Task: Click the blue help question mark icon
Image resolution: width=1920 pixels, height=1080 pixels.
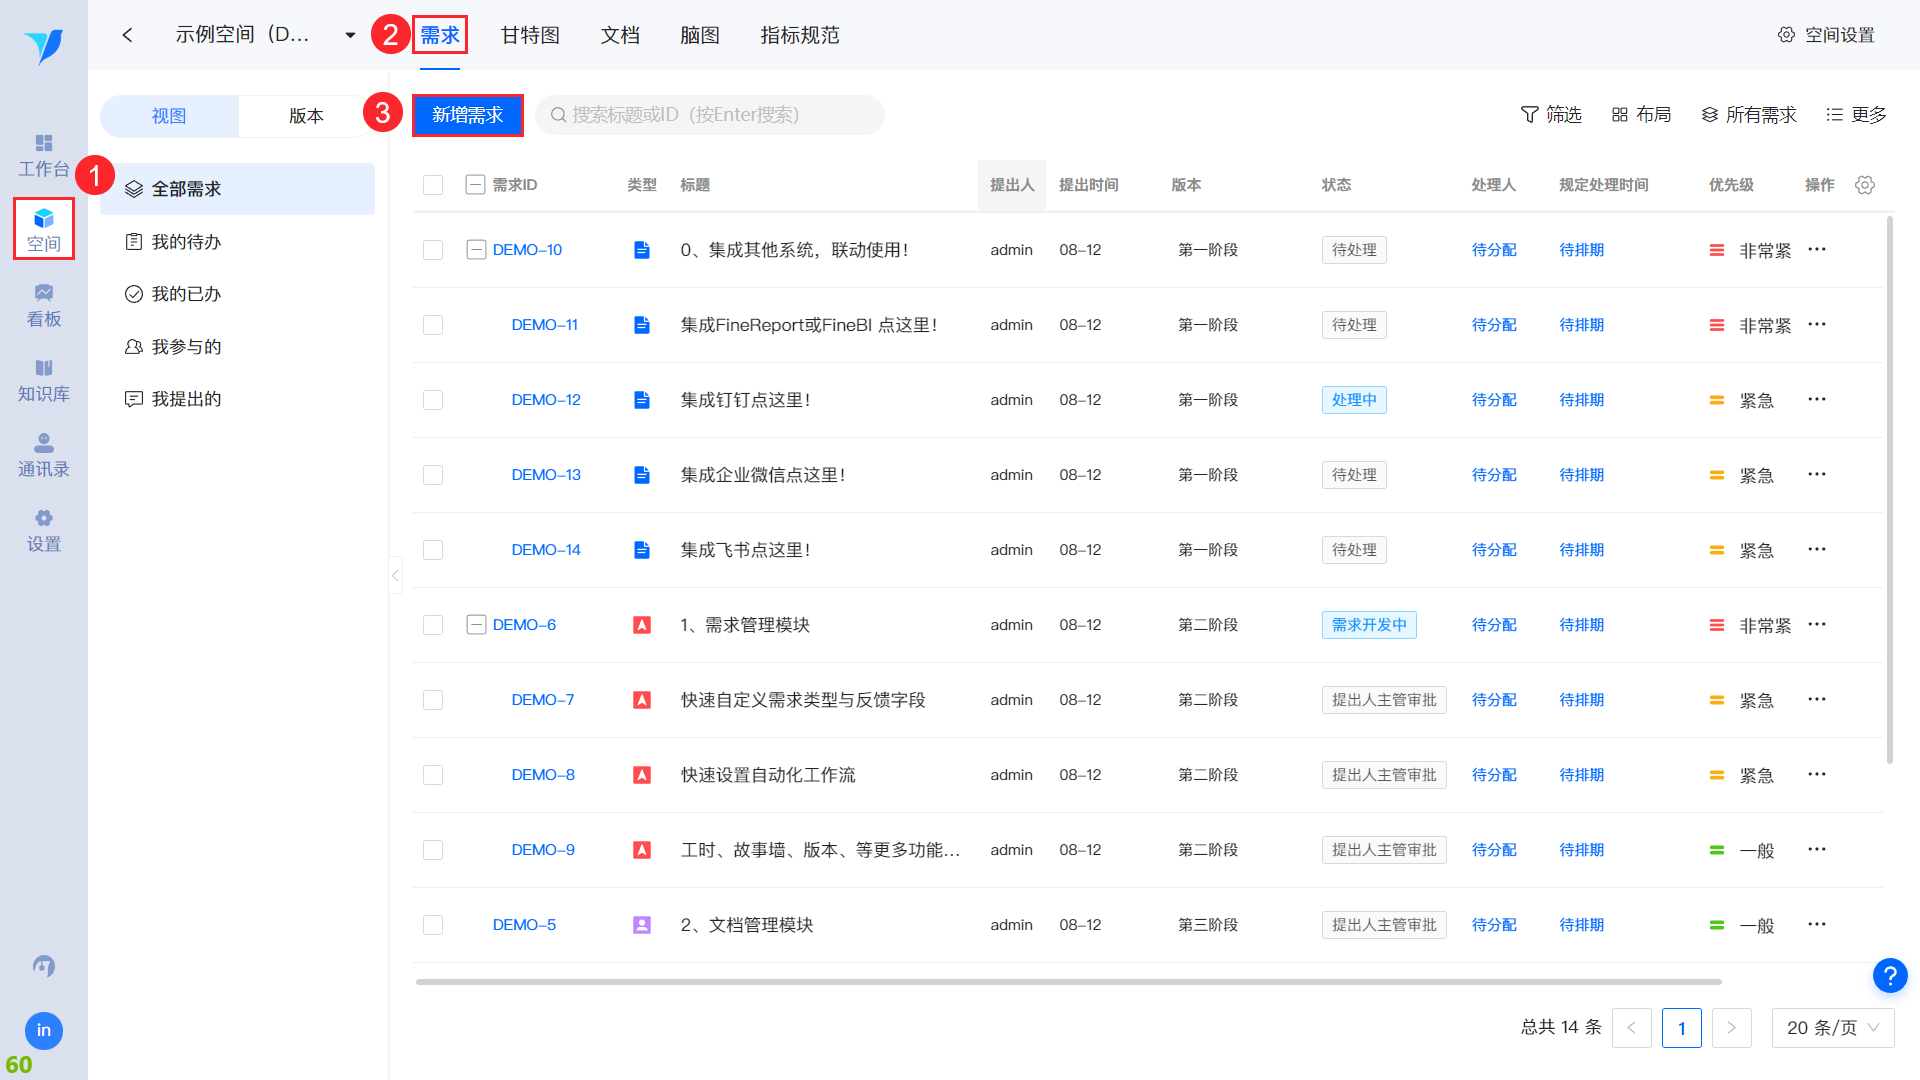Action: click(1889, 975)
